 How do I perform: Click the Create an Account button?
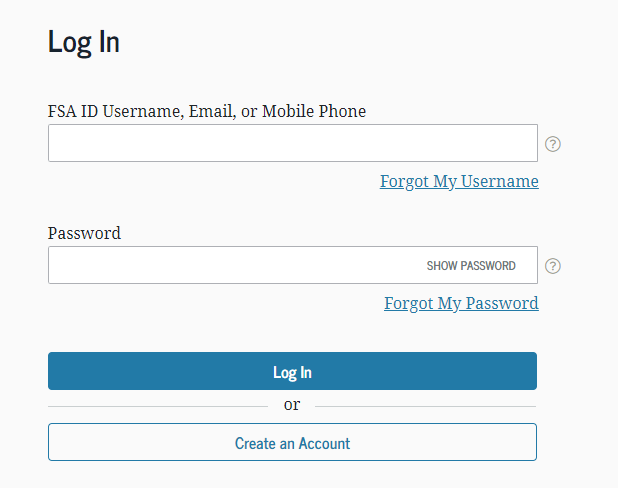pos(292,442)
